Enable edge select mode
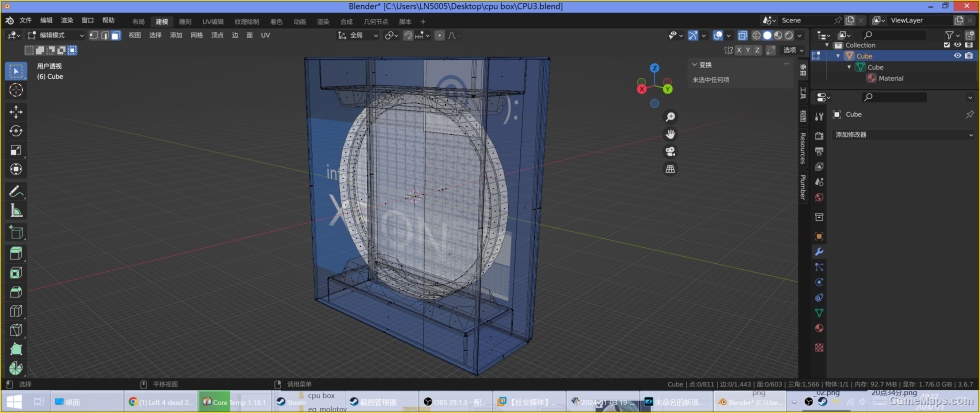The image size is (980, 413). [105, 36]
